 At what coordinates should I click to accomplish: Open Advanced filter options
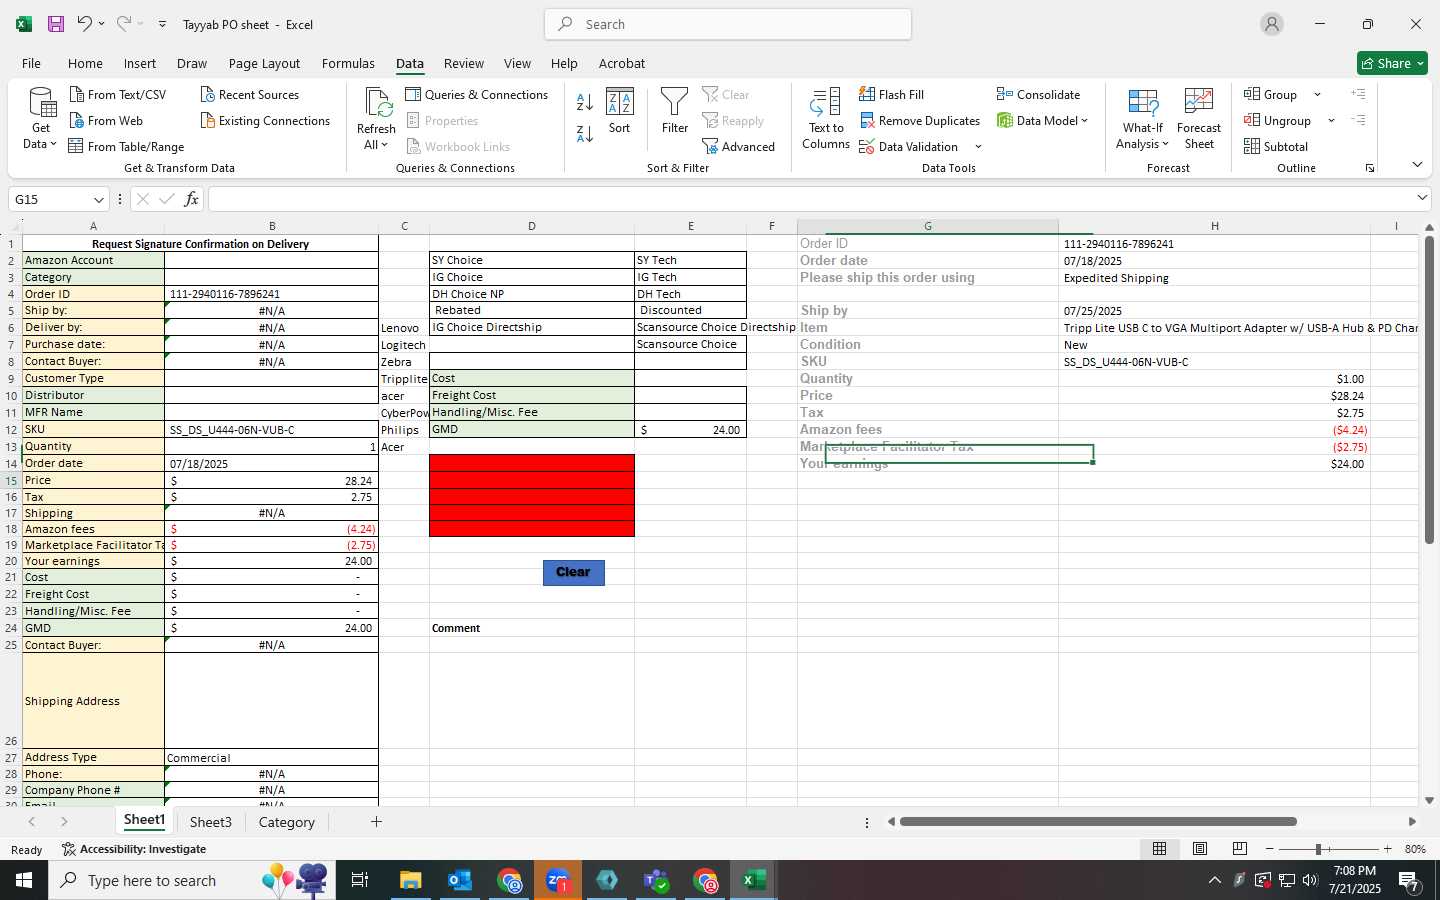739,146
